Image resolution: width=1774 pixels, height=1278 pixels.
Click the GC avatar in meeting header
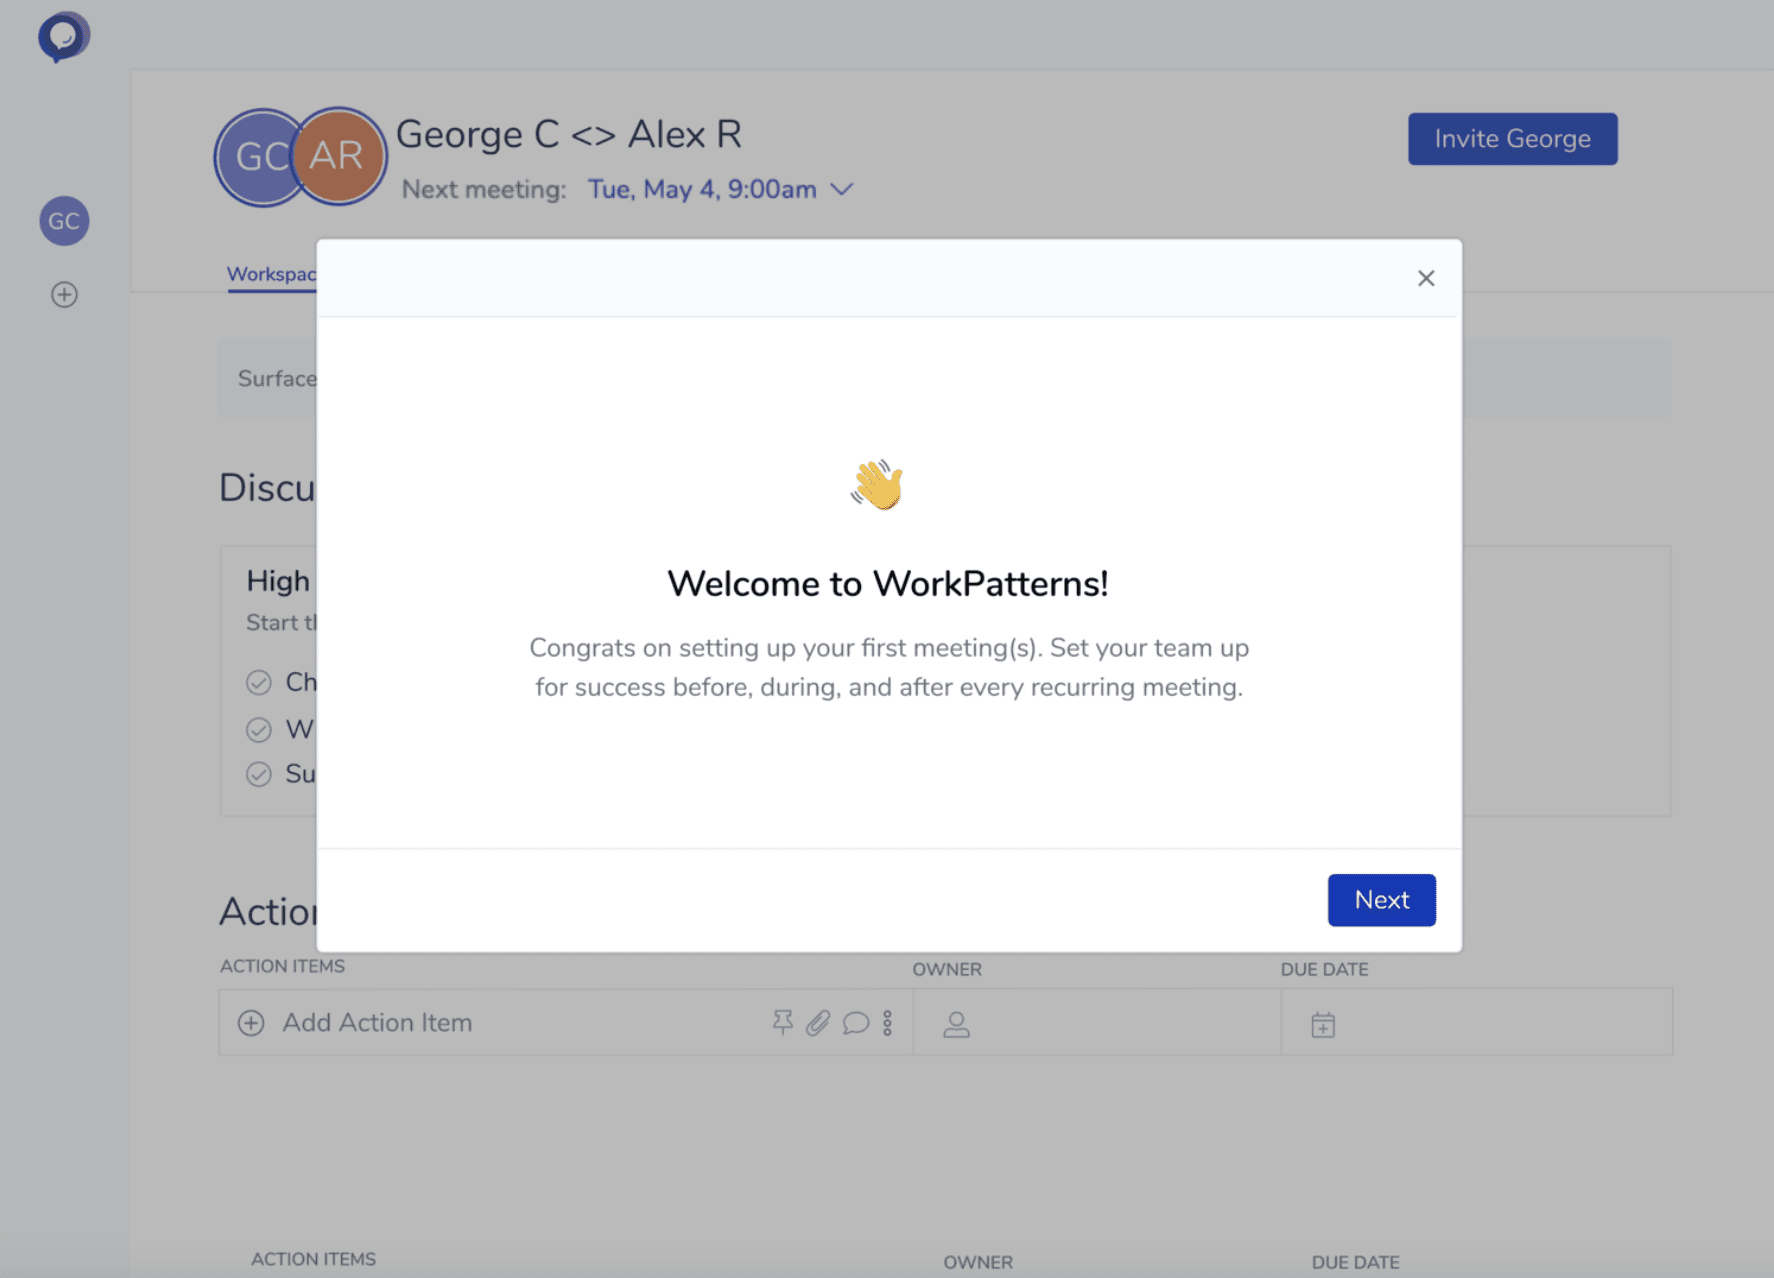(258, 157)
